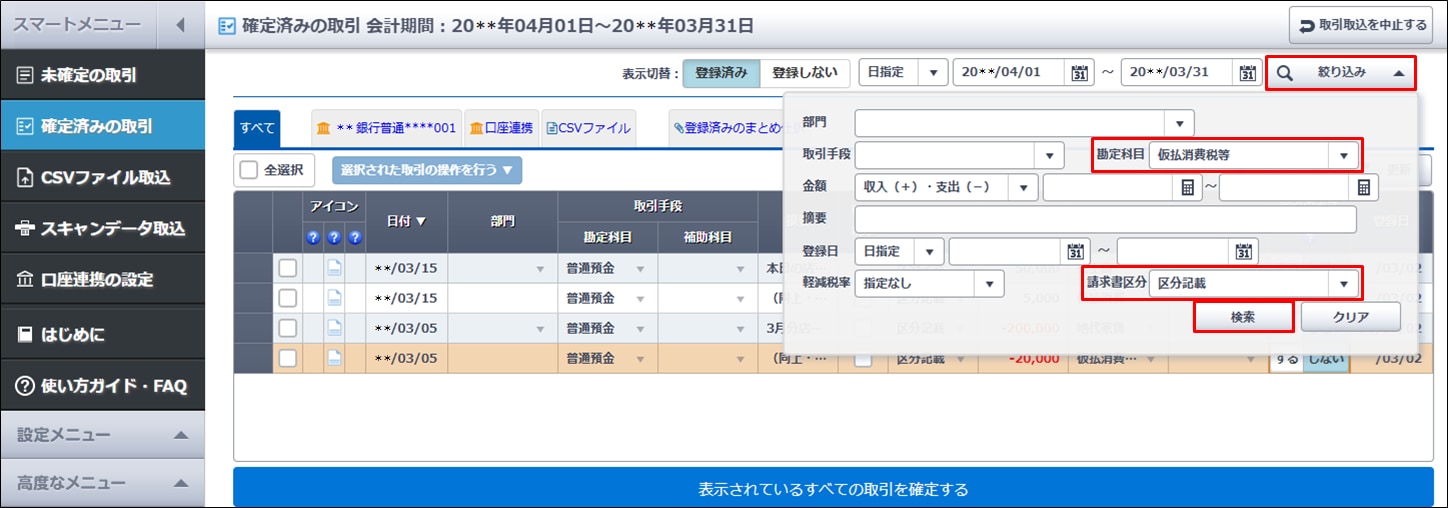This screenshot has width=1448, height=508.
Task: Tick checkbox for highlighted **/03/05 transaction row
Action: tap(288, 358)
